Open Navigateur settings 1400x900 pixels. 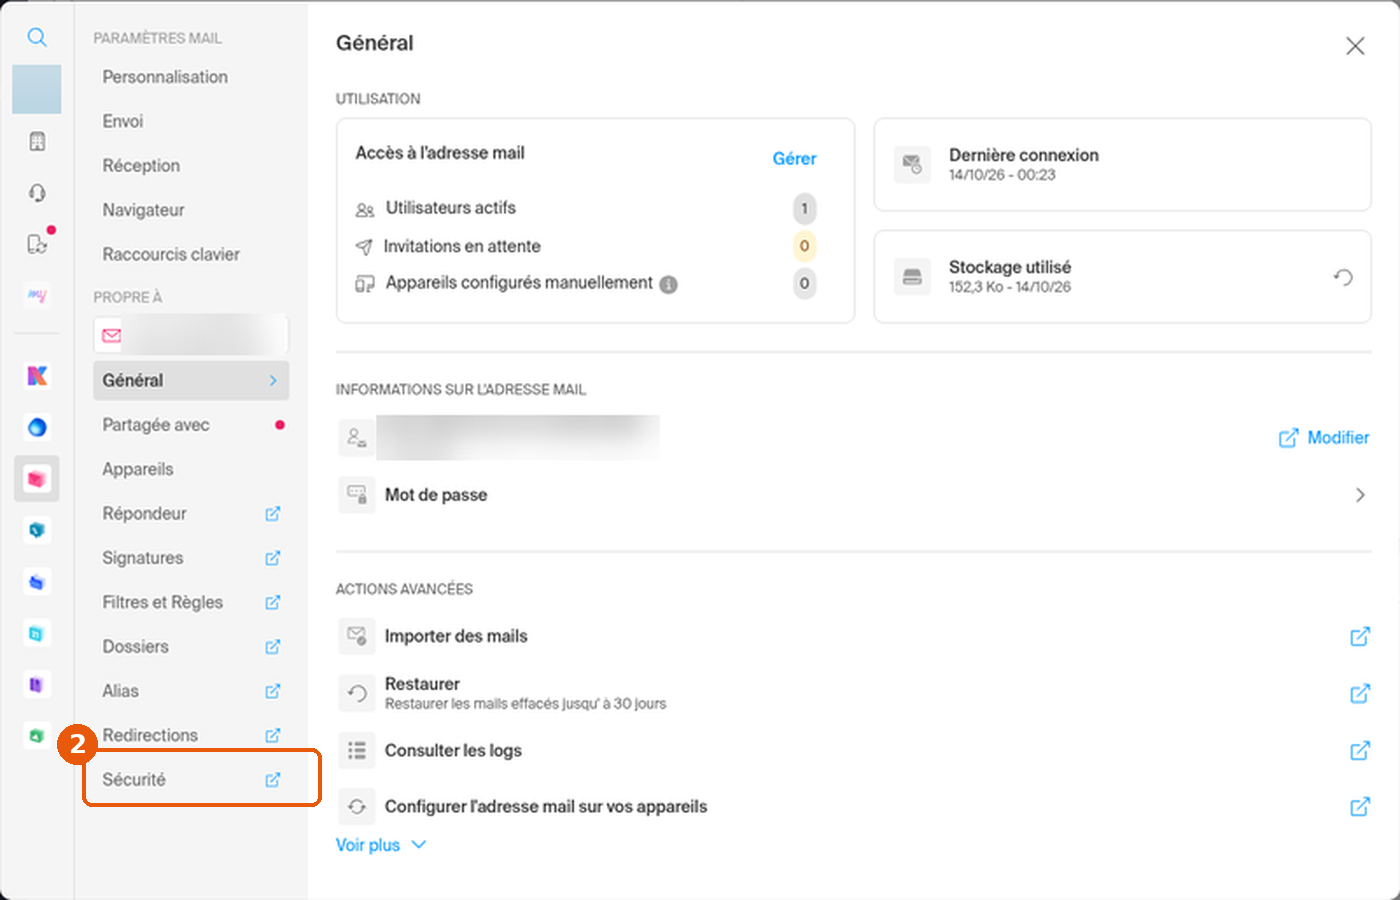pyautogui.click(x=143, y=210)
